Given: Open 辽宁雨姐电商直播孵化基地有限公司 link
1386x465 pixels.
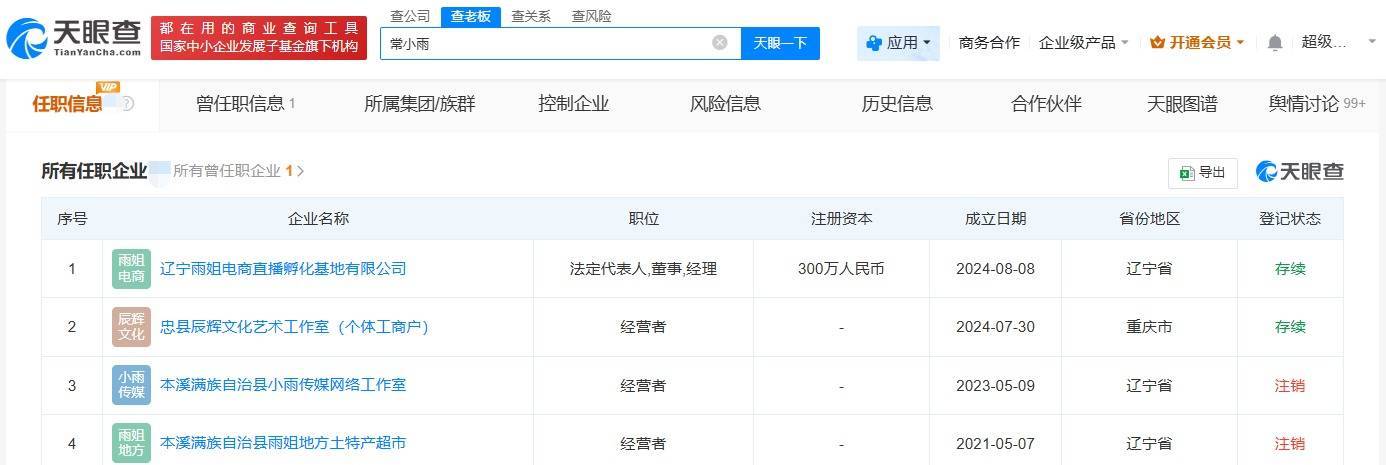Looking at the screenshot, I should click(283, 269).
